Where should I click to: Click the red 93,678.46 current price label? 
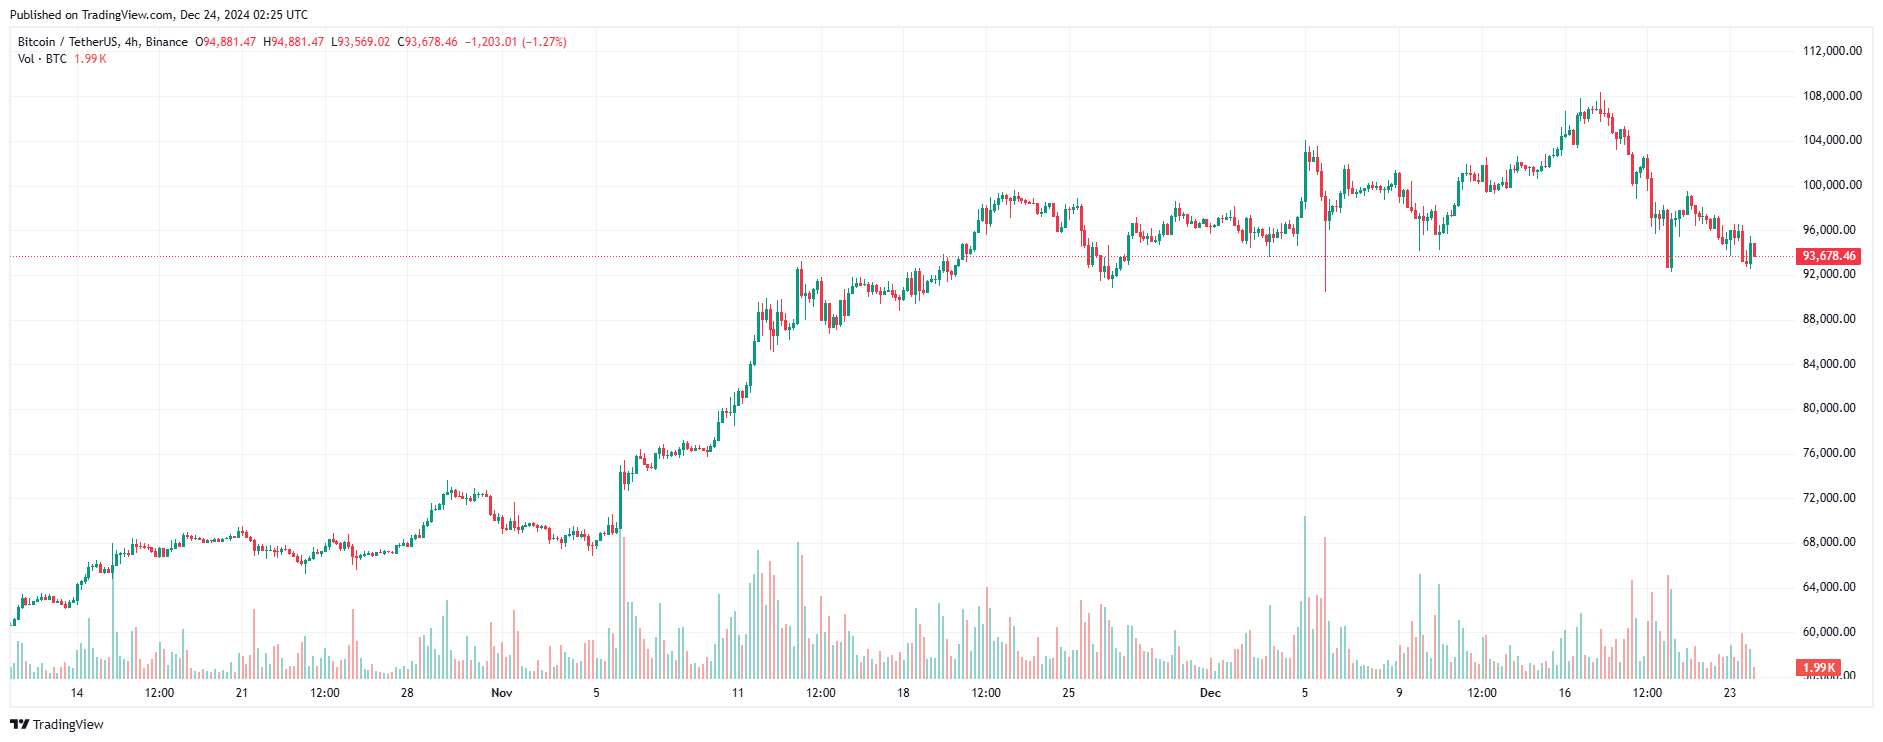tap(1828, 256)
